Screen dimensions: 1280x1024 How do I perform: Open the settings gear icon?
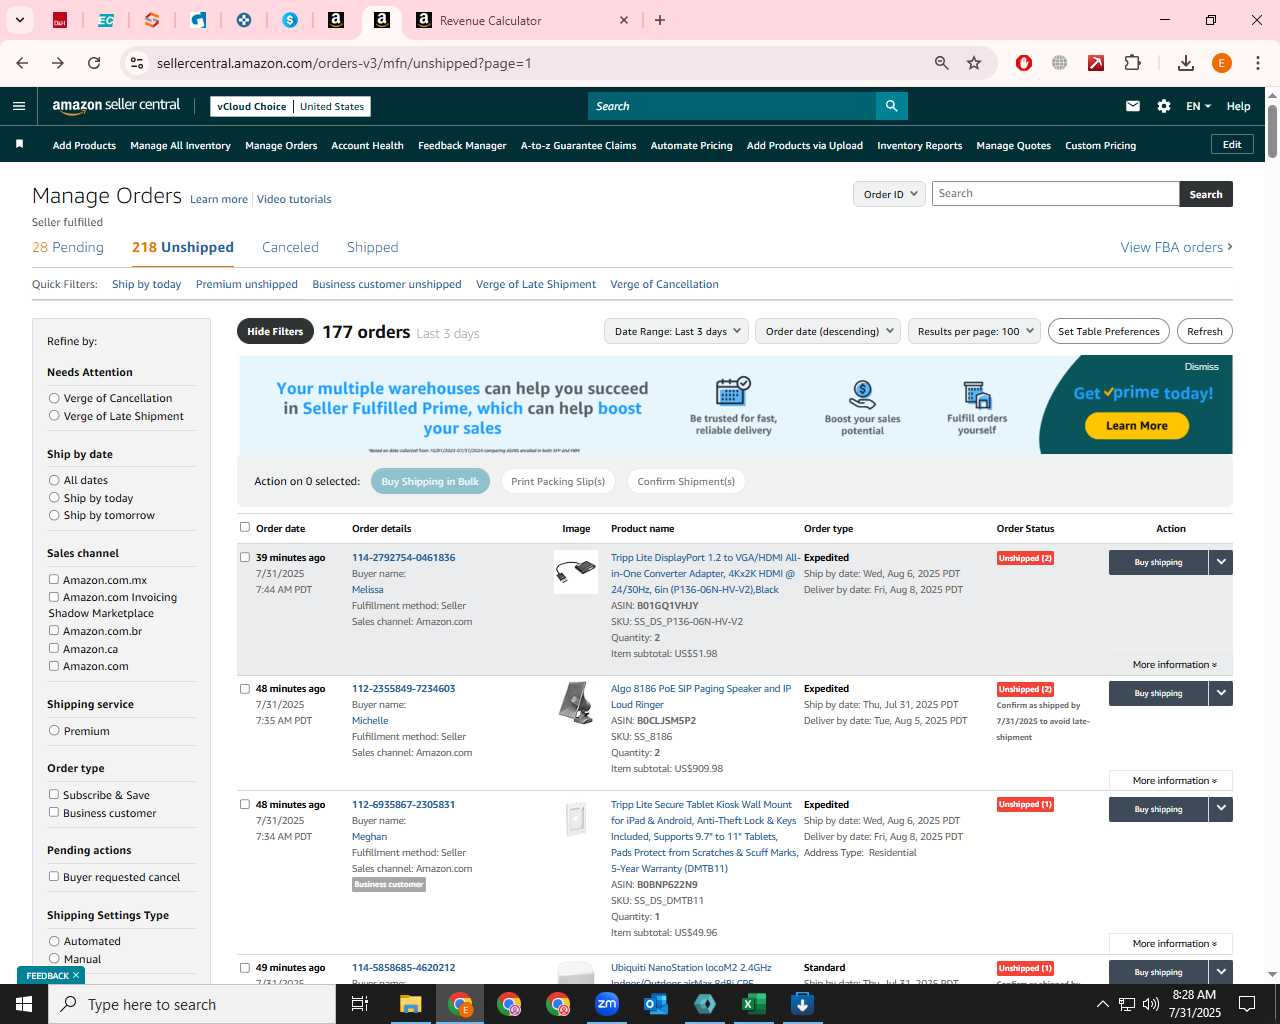tap(1164, 106)
